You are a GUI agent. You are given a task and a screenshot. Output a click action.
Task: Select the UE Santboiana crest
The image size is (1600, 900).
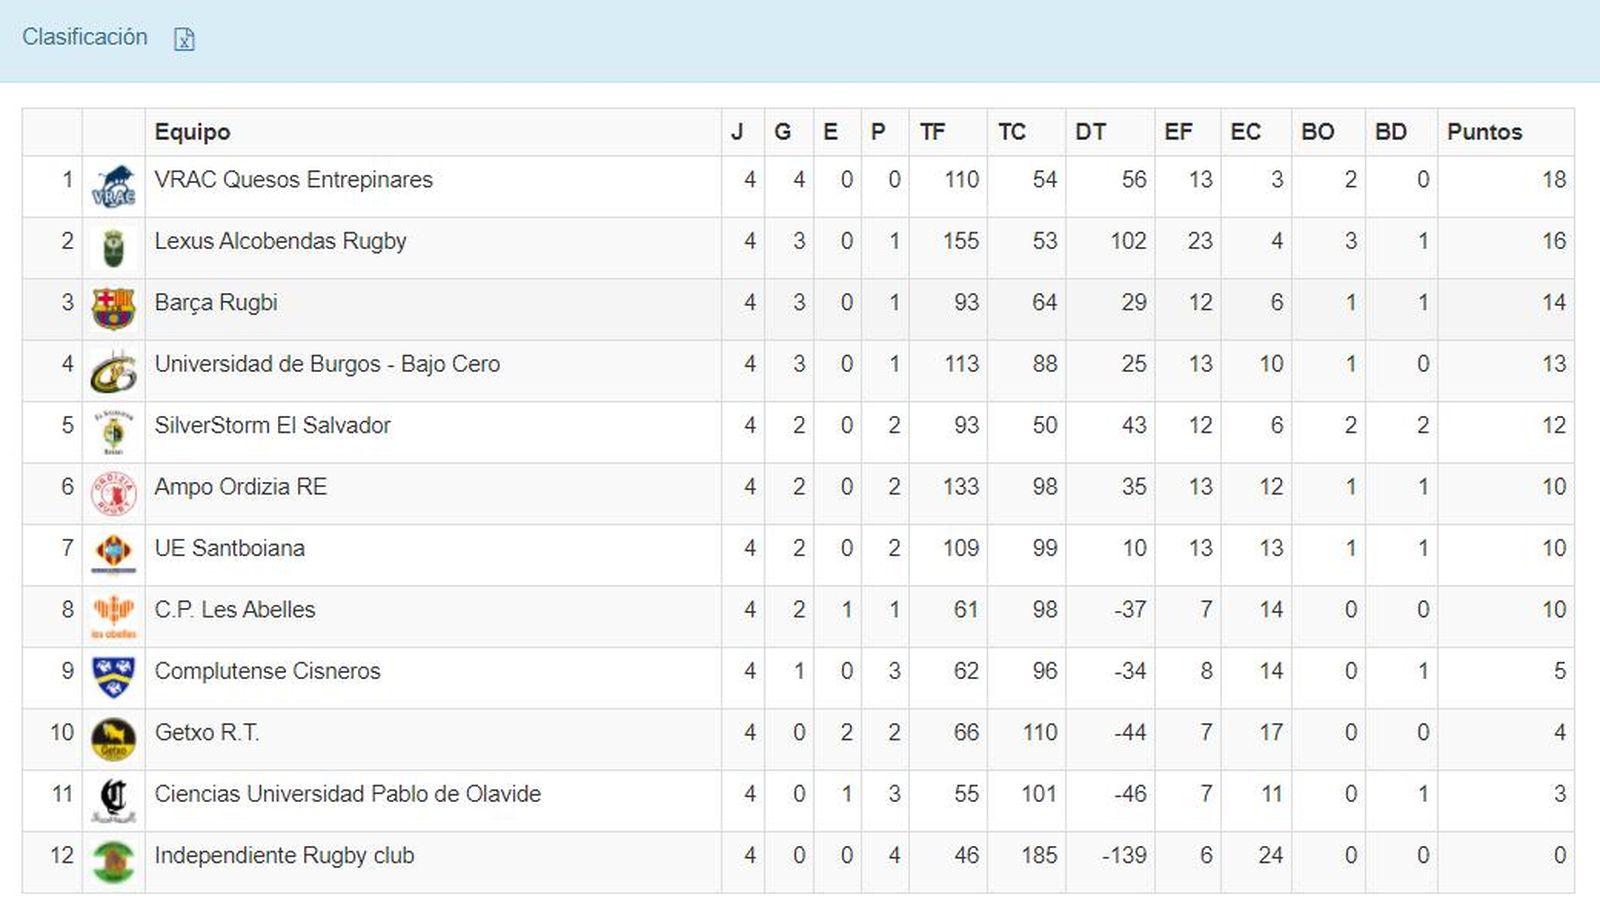[114, 554]
